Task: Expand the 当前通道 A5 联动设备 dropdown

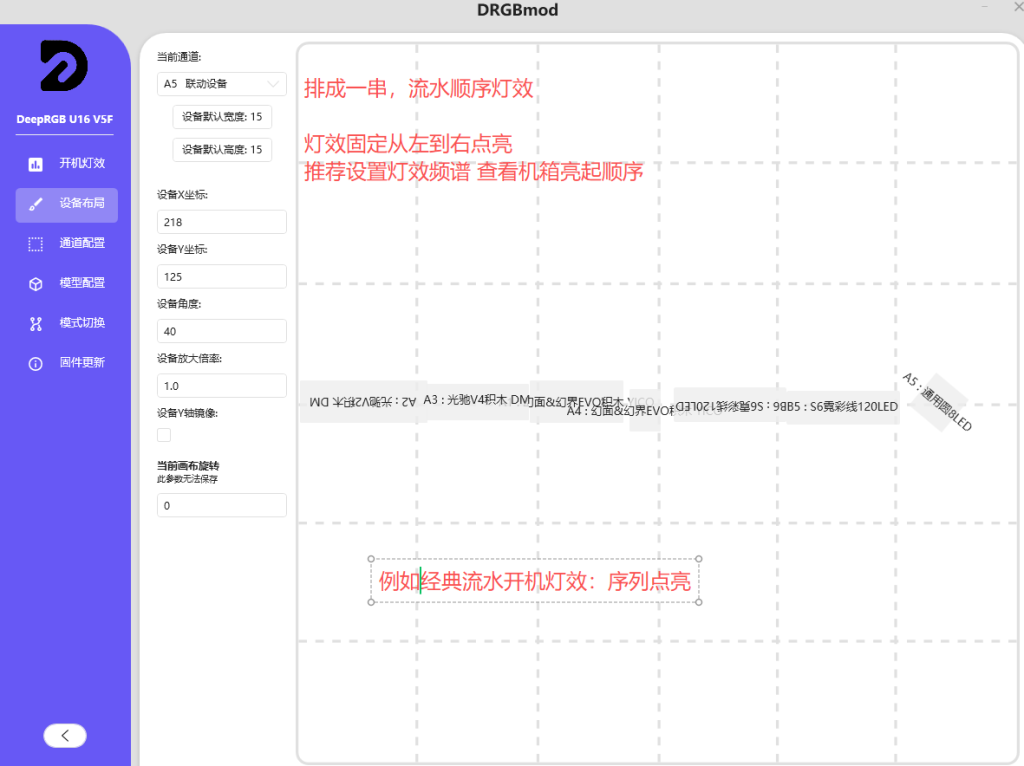Action: click(x=221, y=84)
